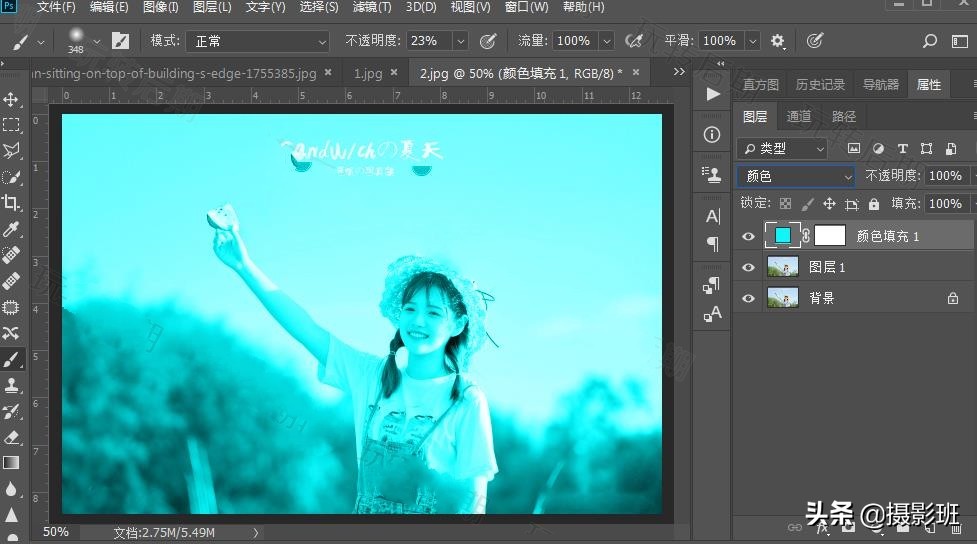This screenshot has height=544, width=977.
Task: Select the Rectangular Marquee tool
Action: point(12,126)
